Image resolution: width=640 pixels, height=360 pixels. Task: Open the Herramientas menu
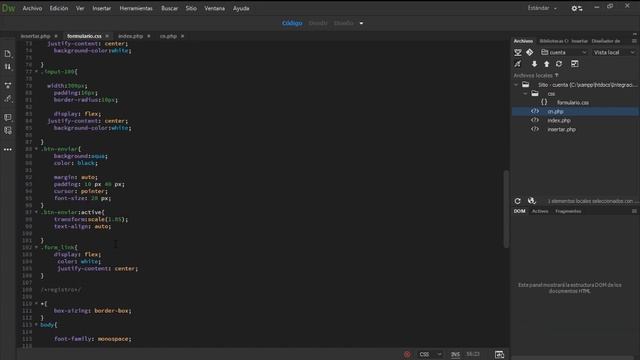(x=136, y=8)
